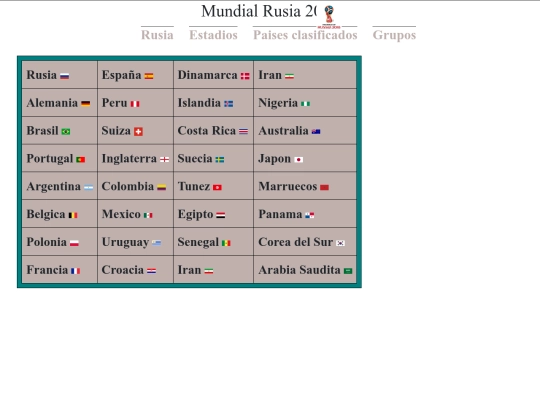Click the Japanese flag beside Japon
This screenshot has width=540, height=405.
coord(299,160)
